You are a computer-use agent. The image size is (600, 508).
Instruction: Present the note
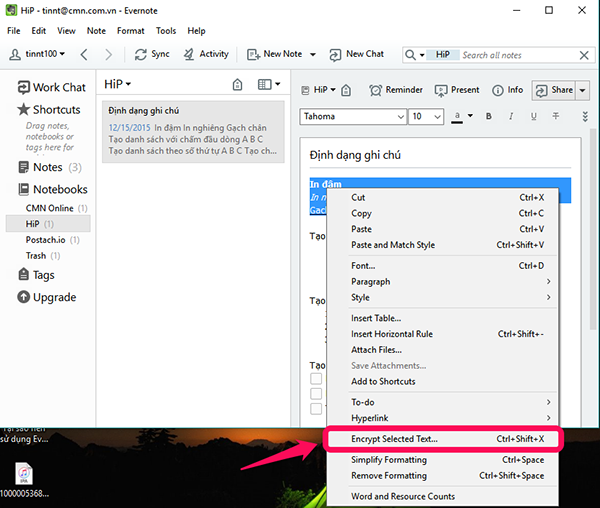click(457, 90)
